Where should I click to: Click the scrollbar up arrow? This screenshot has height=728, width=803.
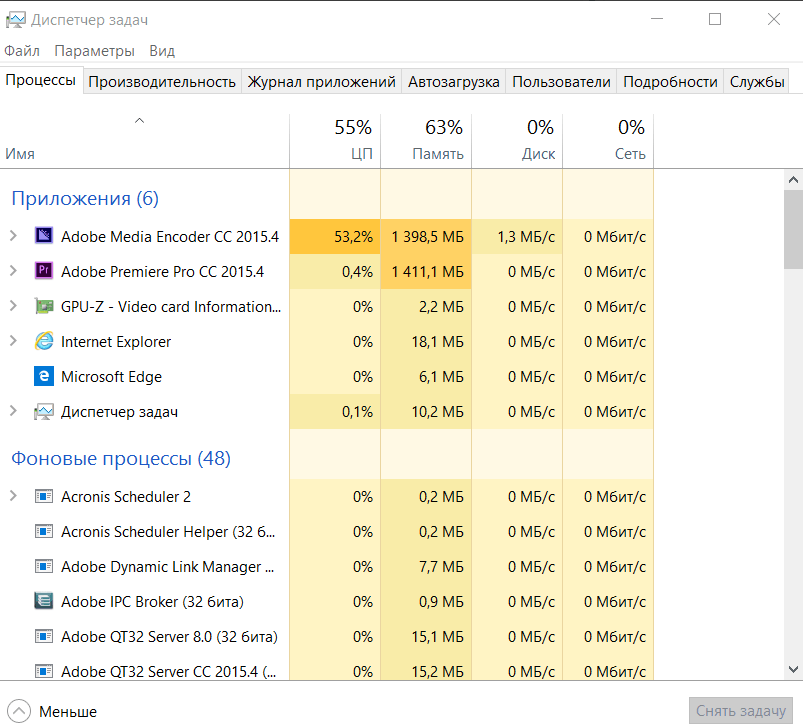[793, 180]
